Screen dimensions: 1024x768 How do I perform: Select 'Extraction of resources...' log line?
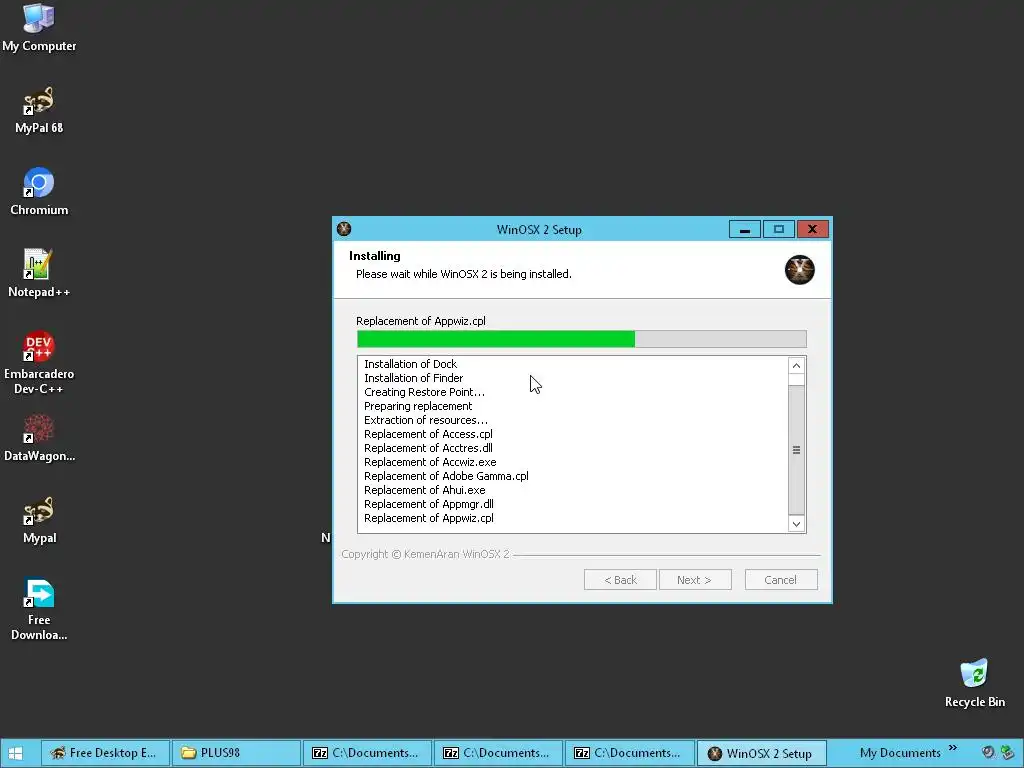pos(426,420)
